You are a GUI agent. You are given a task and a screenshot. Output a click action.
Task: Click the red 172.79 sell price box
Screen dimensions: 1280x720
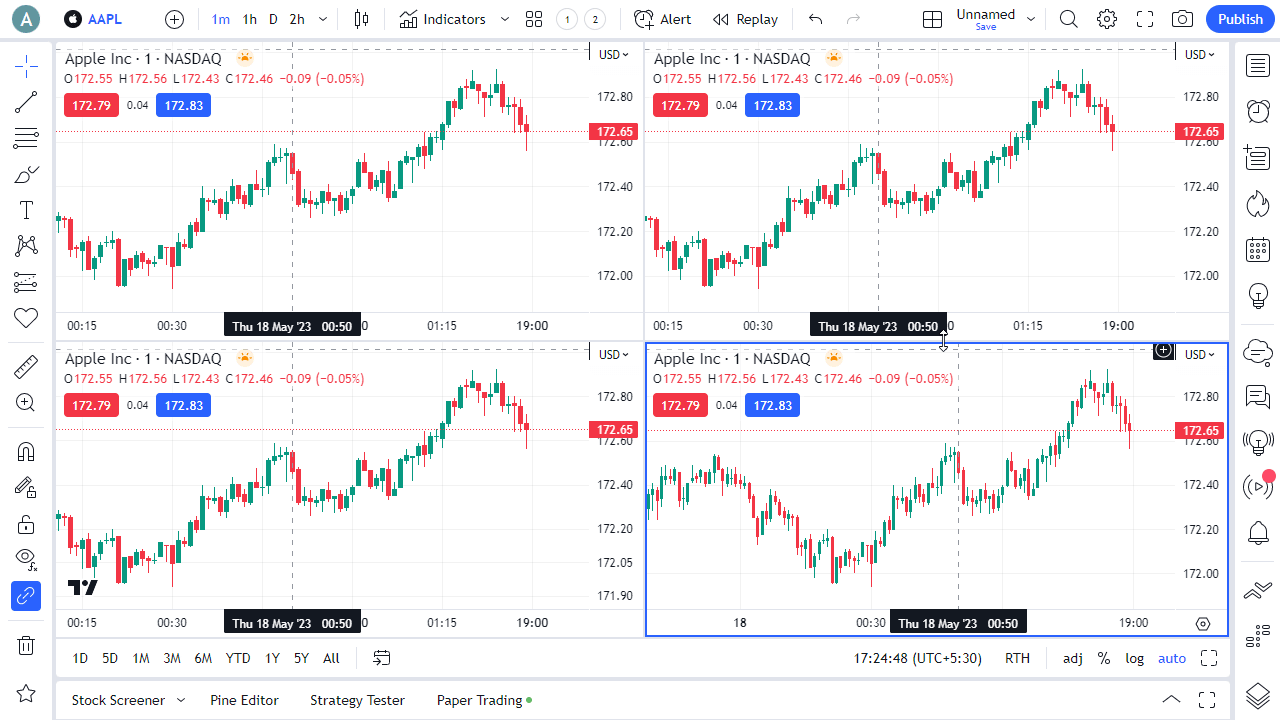[x=91, y=105]
